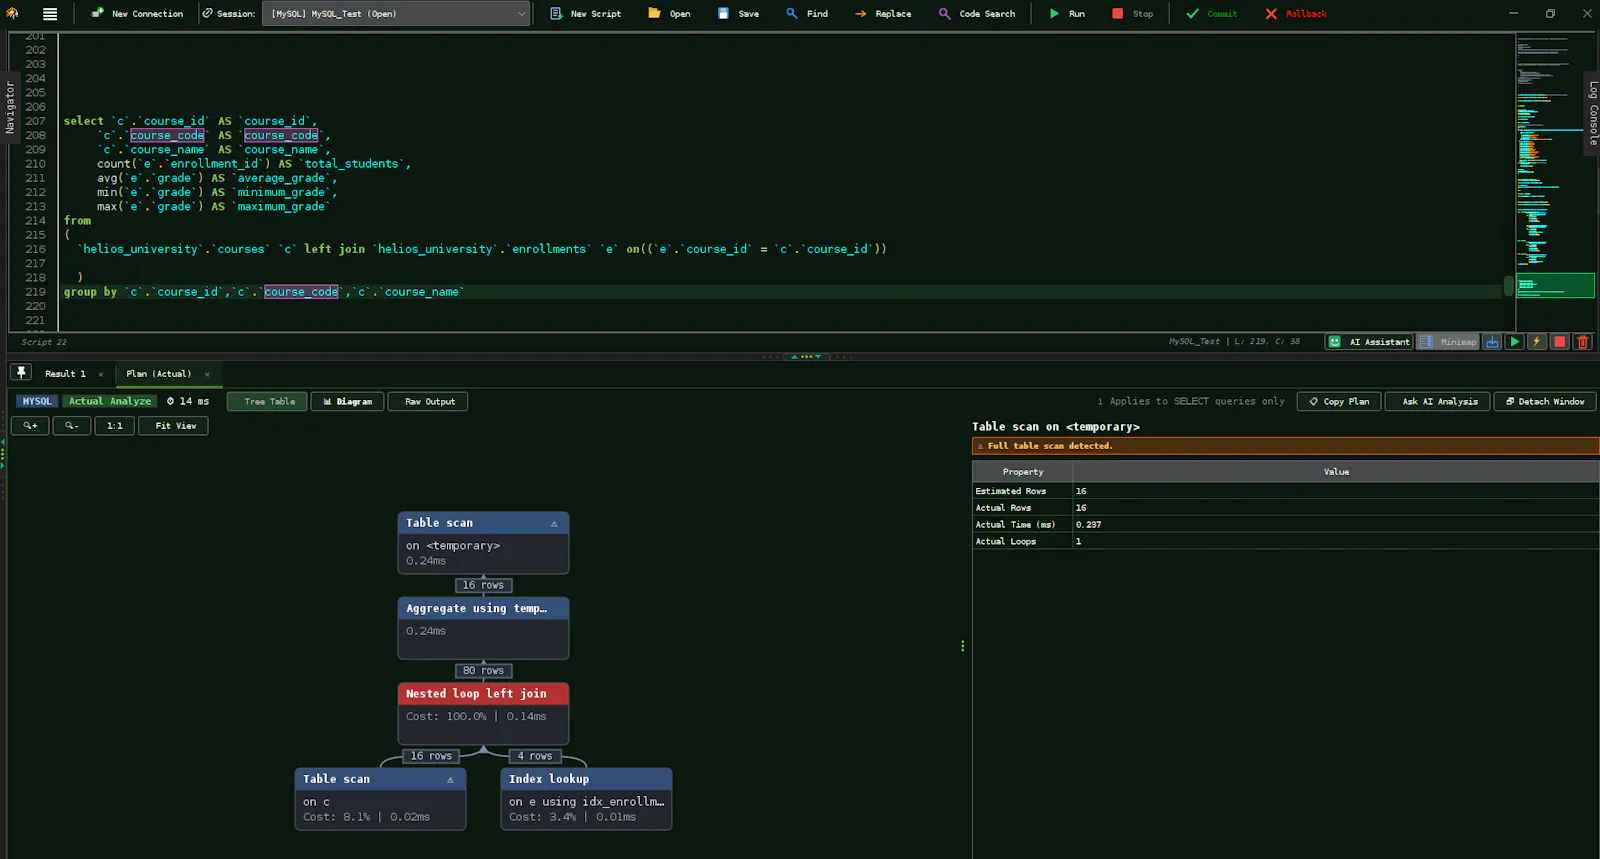Close the Result 1 tab
Image resolution: width=1600 pixels, height=859 pixels.
(x=101, y=374)
